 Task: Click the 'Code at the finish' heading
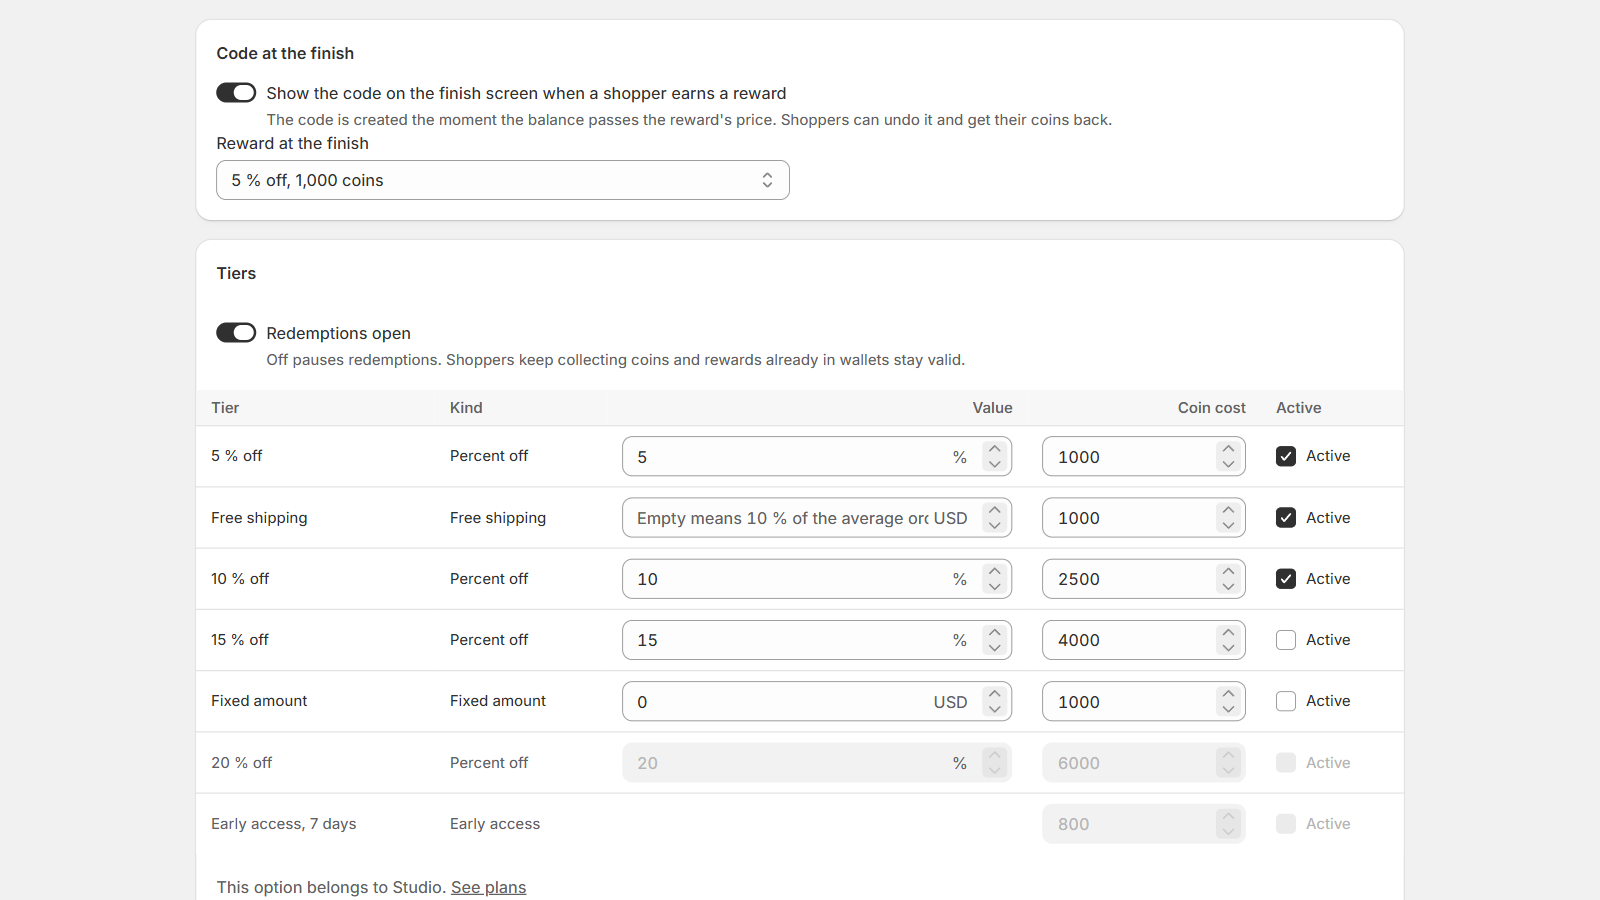coord(285,53)
